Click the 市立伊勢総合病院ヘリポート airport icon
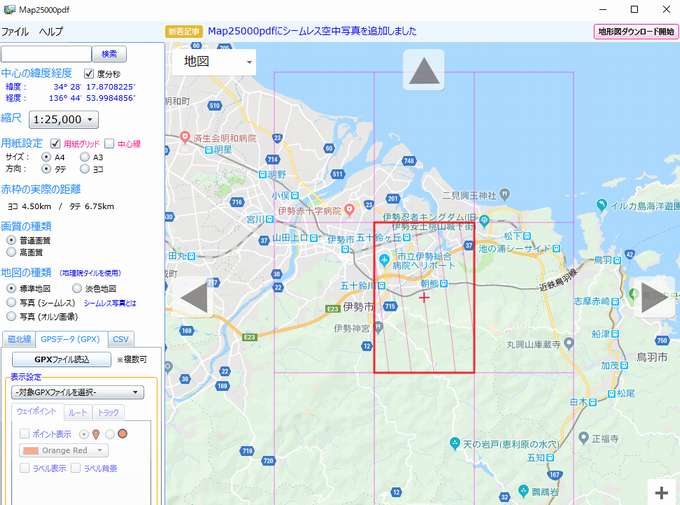 384,260
